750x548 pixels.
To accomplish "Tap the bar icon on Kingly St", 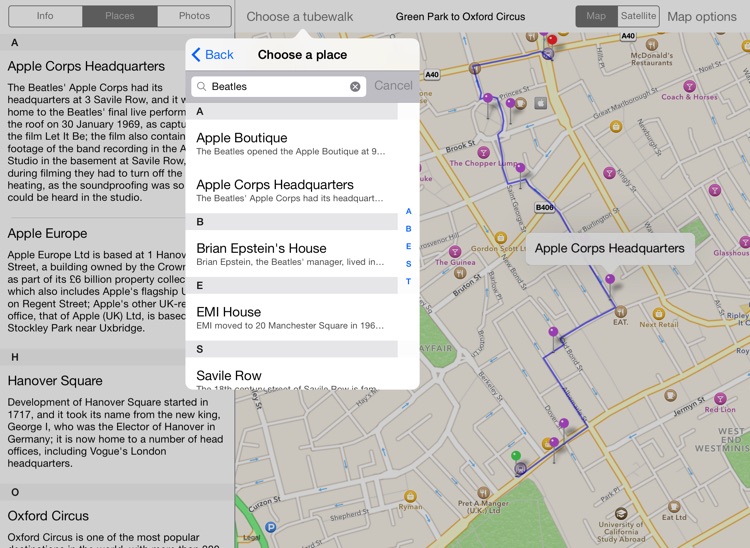I will [x=609, y=173].
